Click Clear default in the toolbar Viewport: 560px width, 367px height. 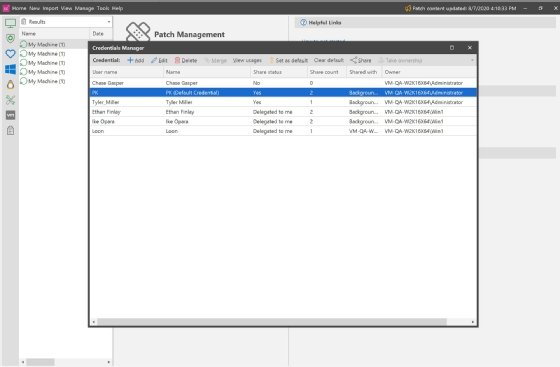pos(329,60)
